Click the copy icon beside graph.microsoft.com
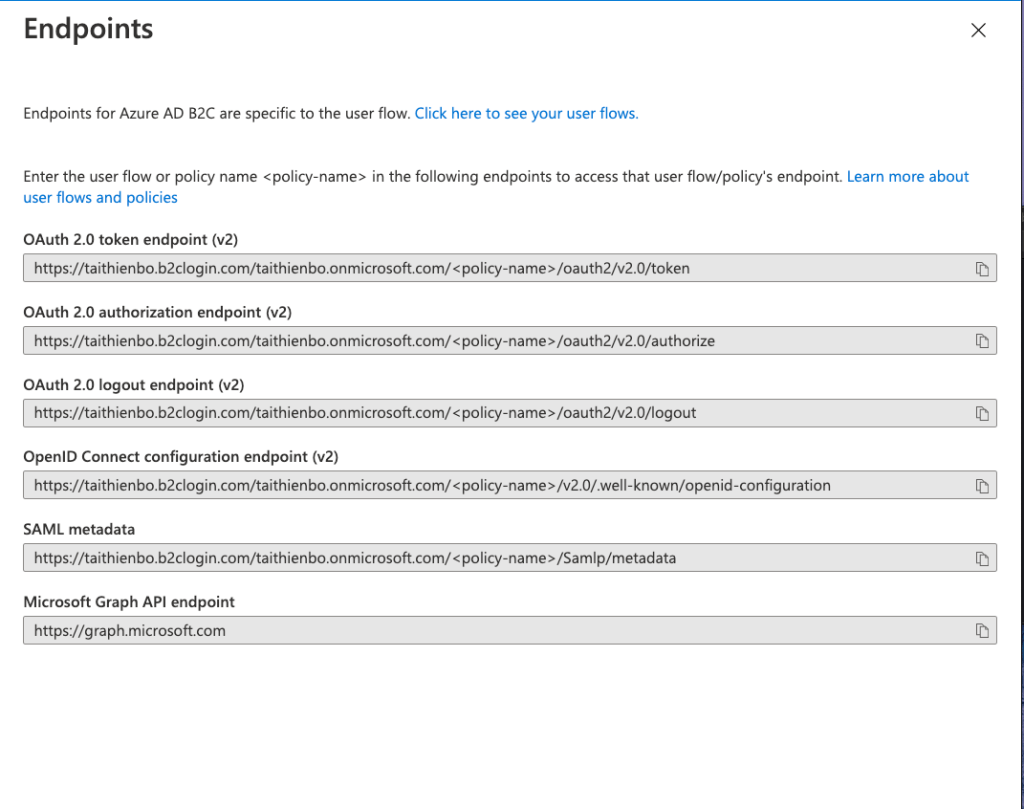Viewport: 1024px width, 809px height. pos(984,630)
